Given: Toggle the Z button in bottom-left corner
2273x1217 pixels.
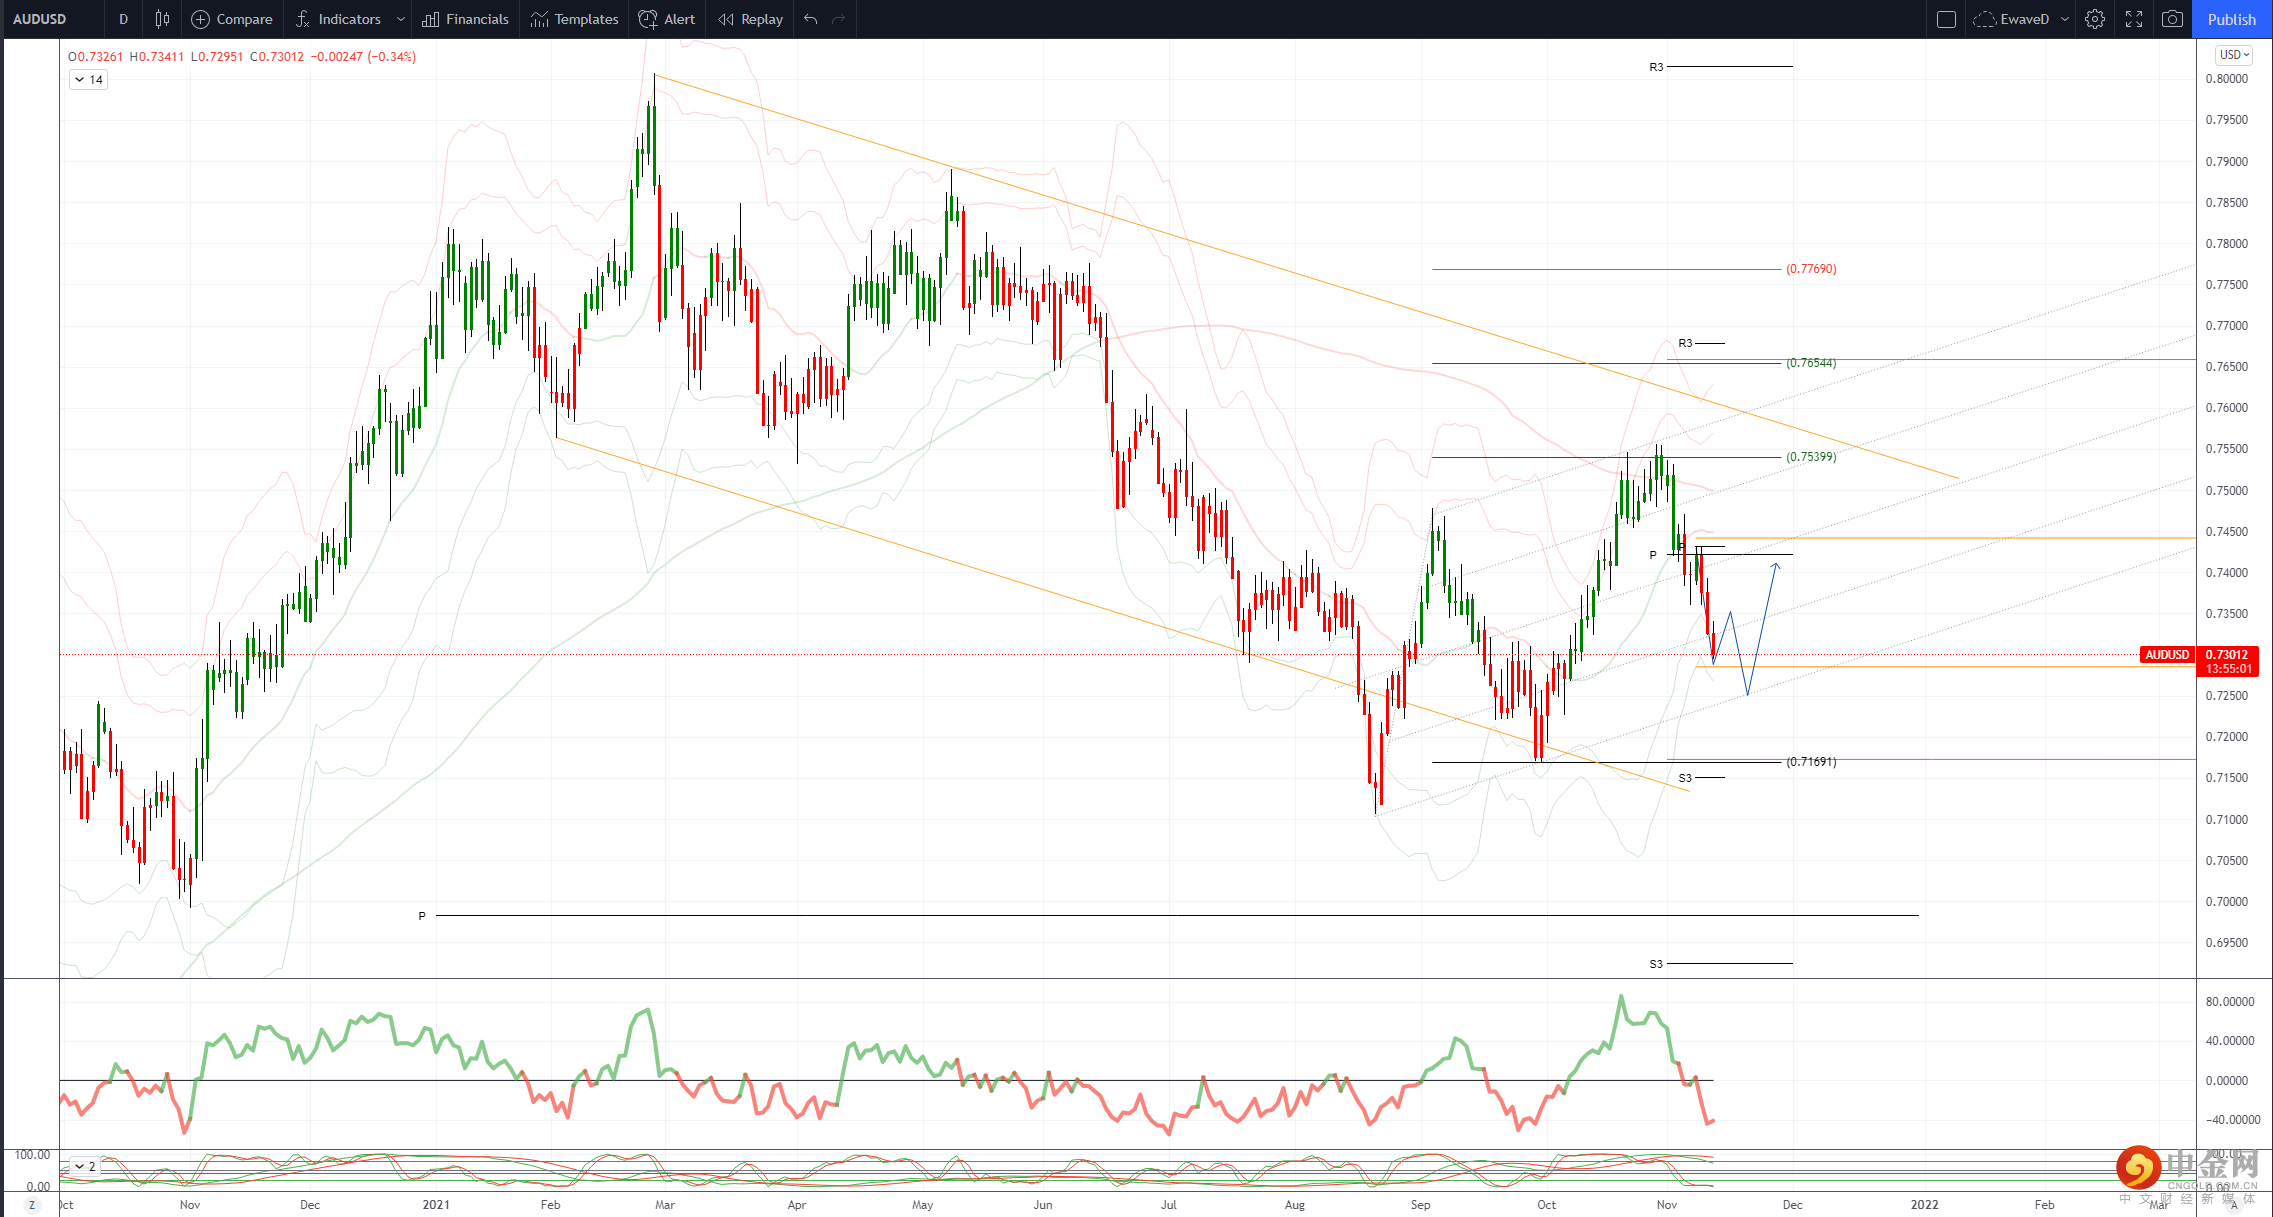Looking at the screenshot, I should point(32,1205).
